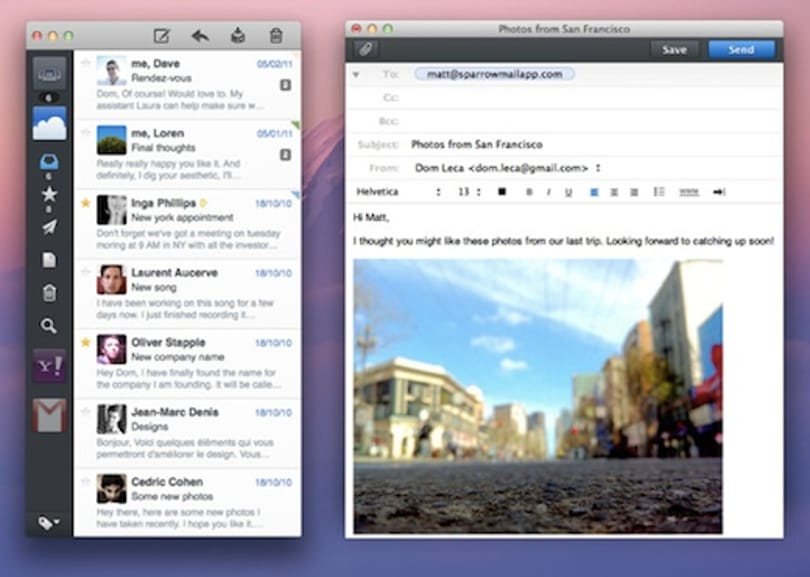Switch to the Gmail account
The image size is (810, 577).
[x=50, y=415]
